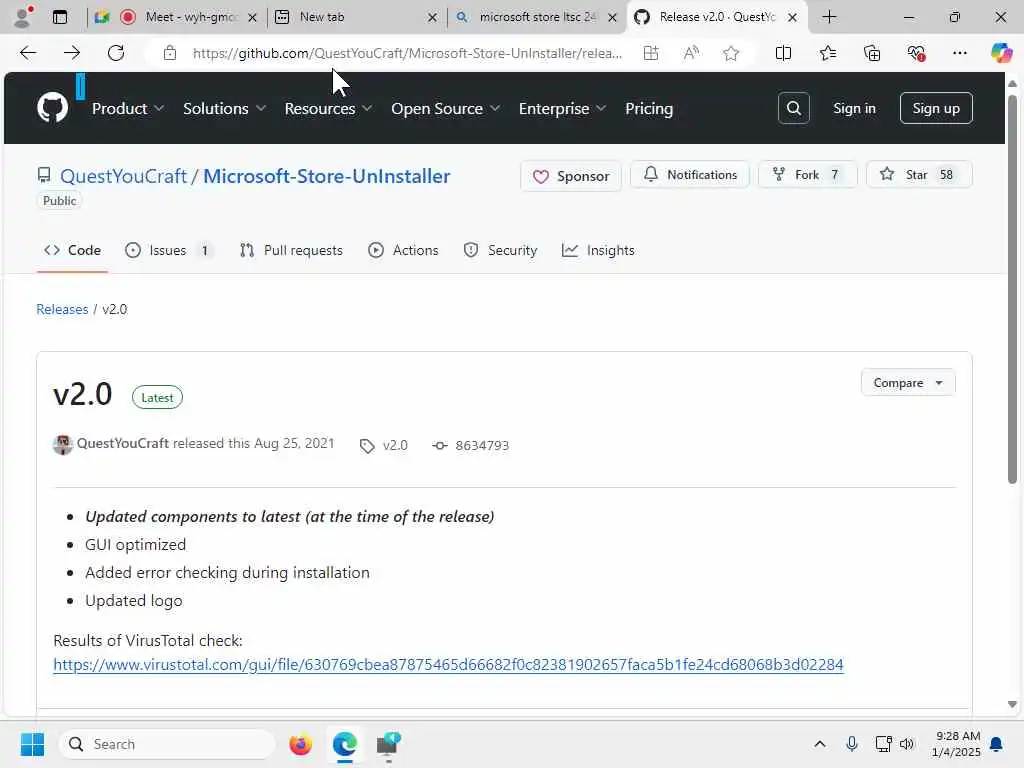This screenshot has height=768, width=1024.
Task: Close the New tab browser tab
Action: point(432,18)
